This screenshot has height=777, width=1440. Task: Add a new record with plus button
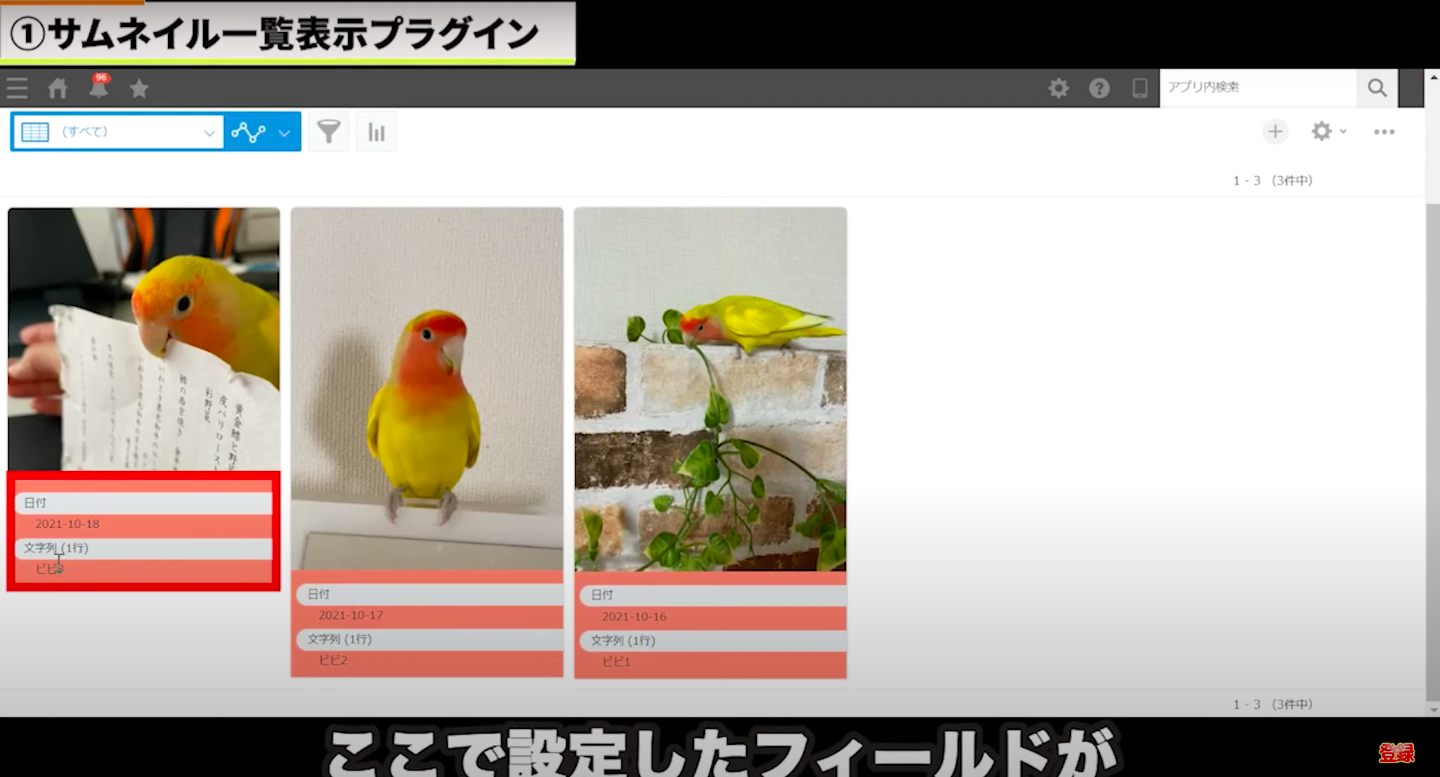tap(1274, 132)
